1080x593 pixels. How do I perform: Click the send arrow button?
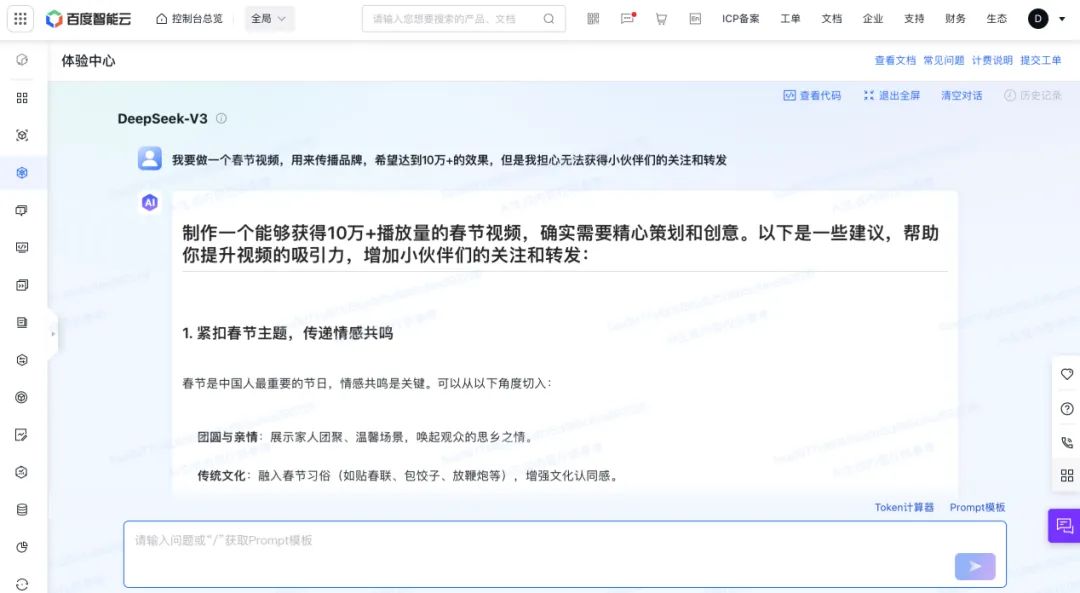tap(975, 566)
